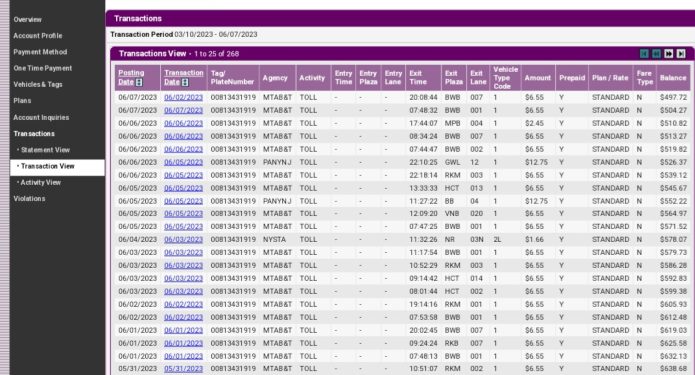Go to the first page of transactions
The width and height of the screenshot is (695, 375).
644,54
